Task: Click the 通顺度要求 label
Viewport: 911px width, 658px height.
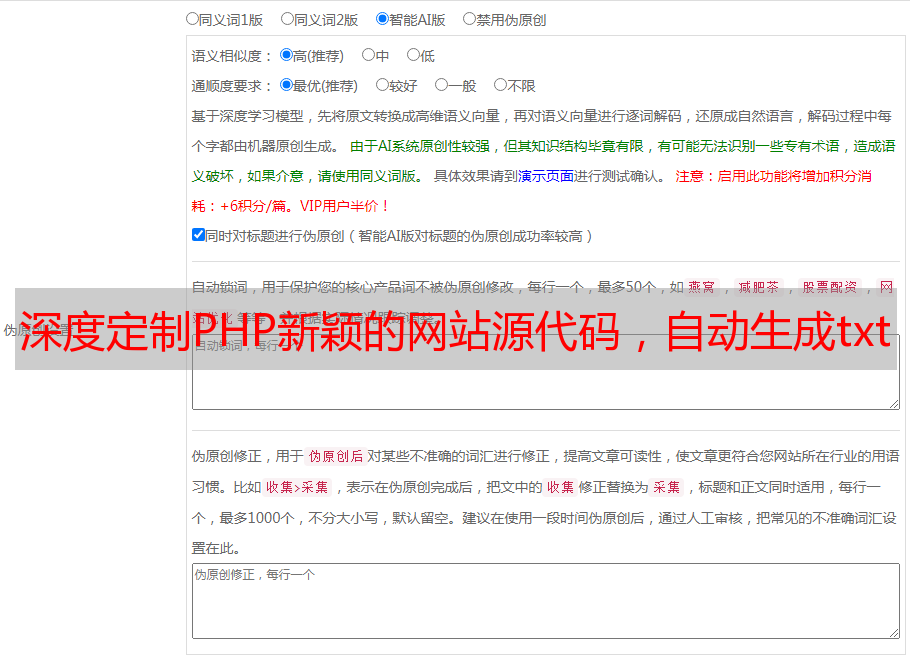Action: click(x=231, y=86)
